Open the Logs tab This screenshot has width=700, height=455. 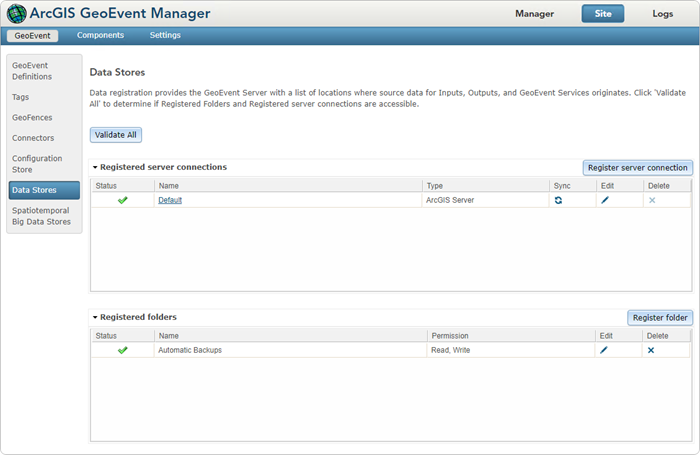[662, 14]
